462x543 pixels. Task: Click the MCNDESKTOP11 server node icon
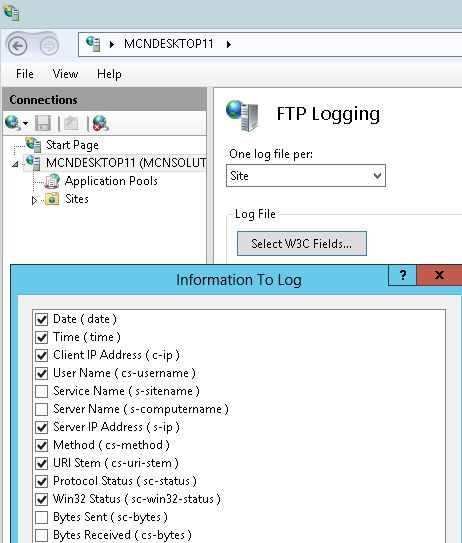33,162
